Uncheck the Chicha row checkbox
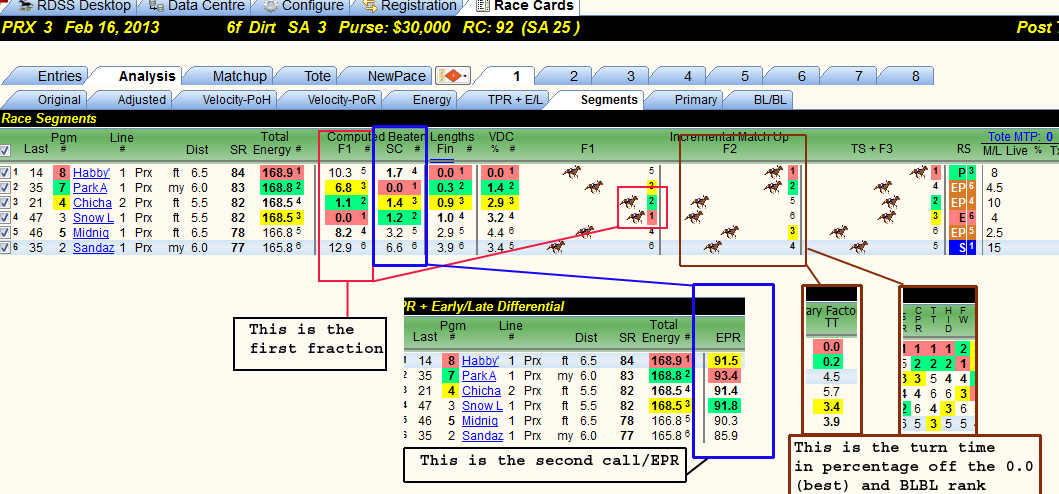Screen dimensions: 1059x494 (x=5, y=202)
